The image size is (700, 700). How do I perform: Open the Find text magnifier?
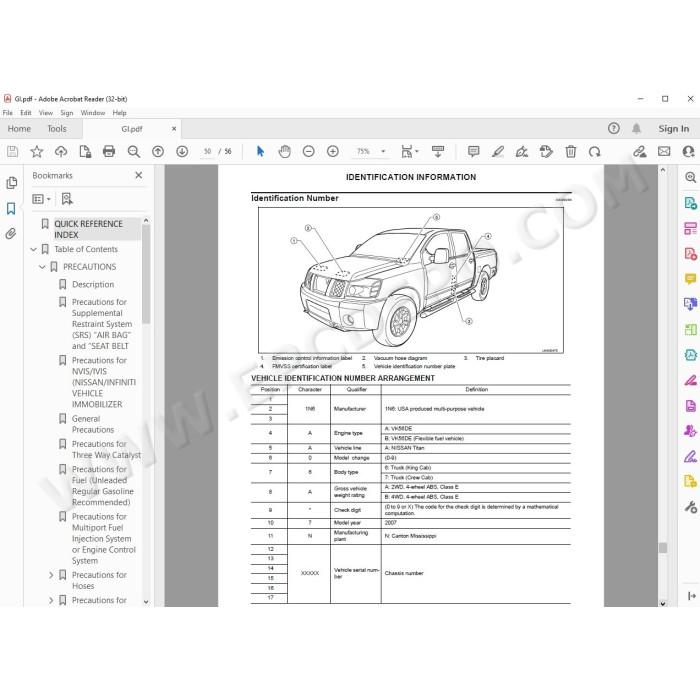[133, 152]
